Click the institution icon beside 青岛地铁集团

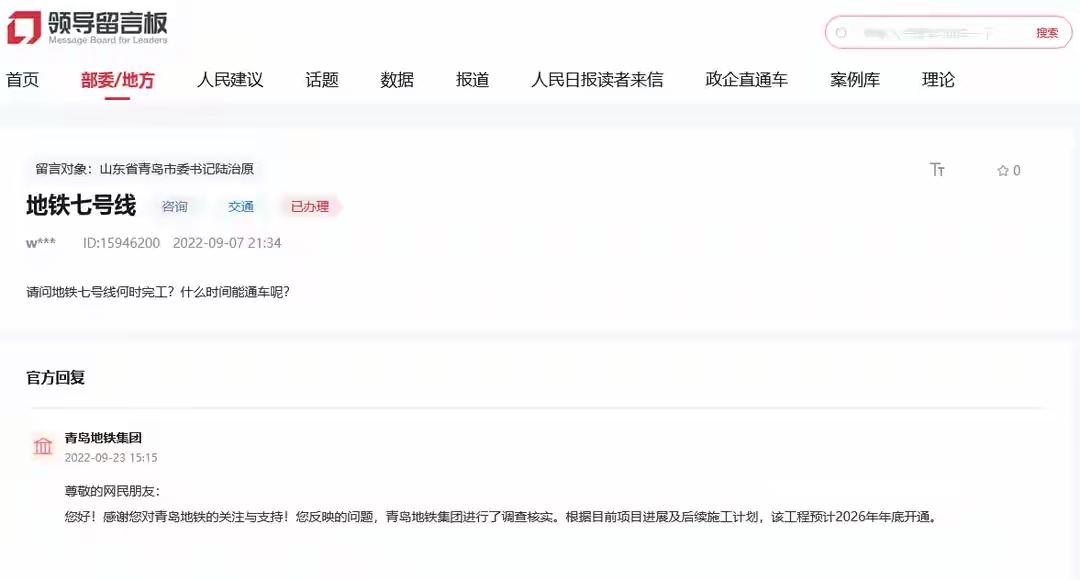click(x=43, y=446)
